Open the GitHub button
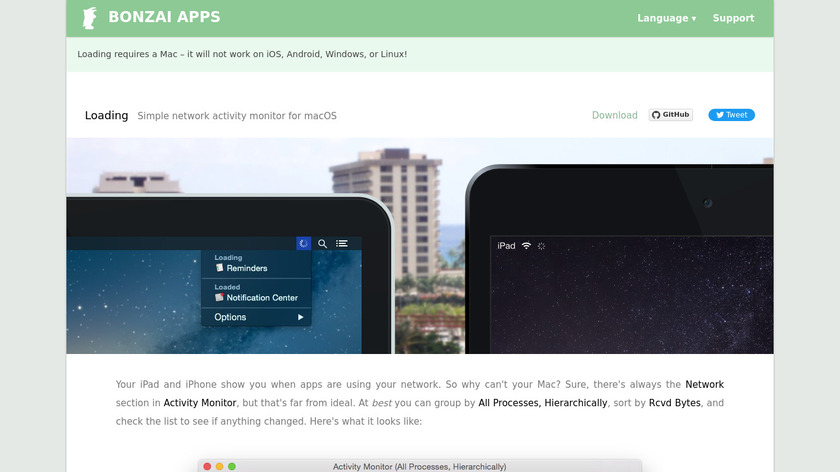The image size is (840, 472). (x=671, y=115)
